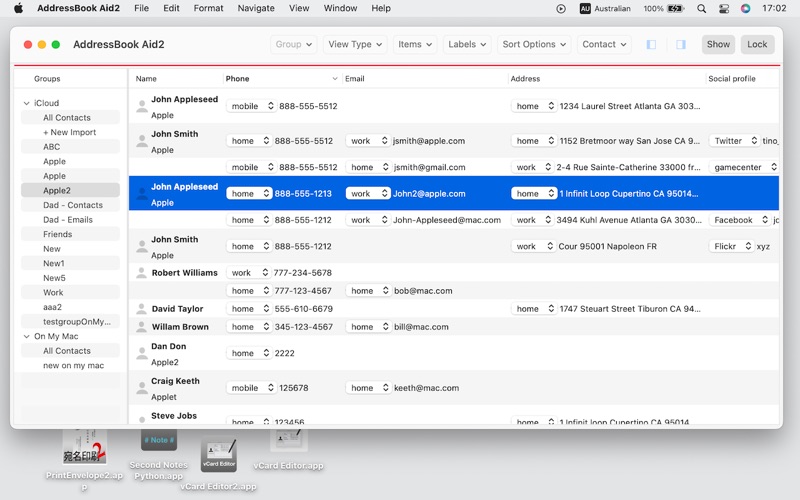Change work label for jsmith@apple.com
The image size is (800, 500).
[367, 141]
